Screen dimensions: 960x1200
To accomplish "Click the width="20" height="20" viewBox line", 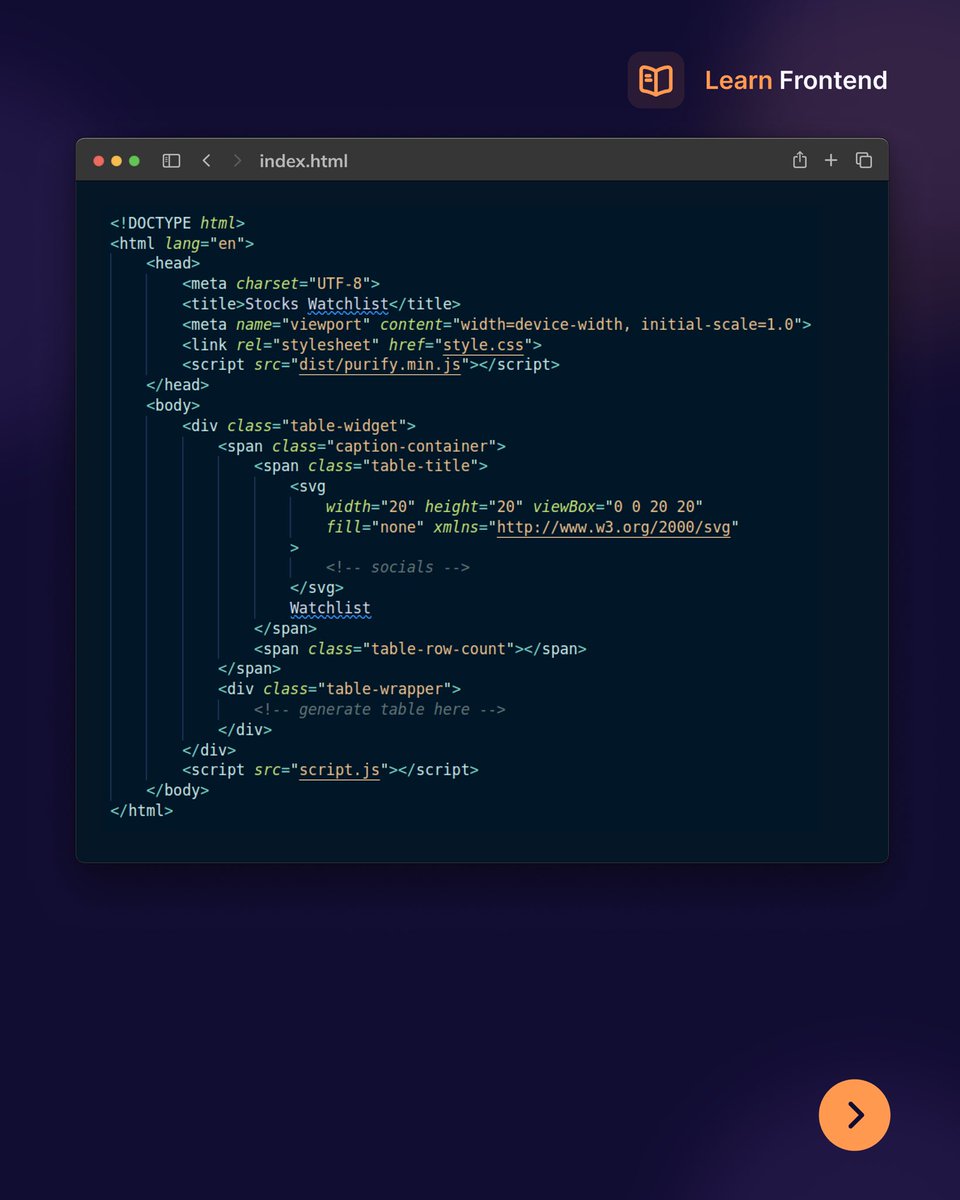I will pos(515,507).
